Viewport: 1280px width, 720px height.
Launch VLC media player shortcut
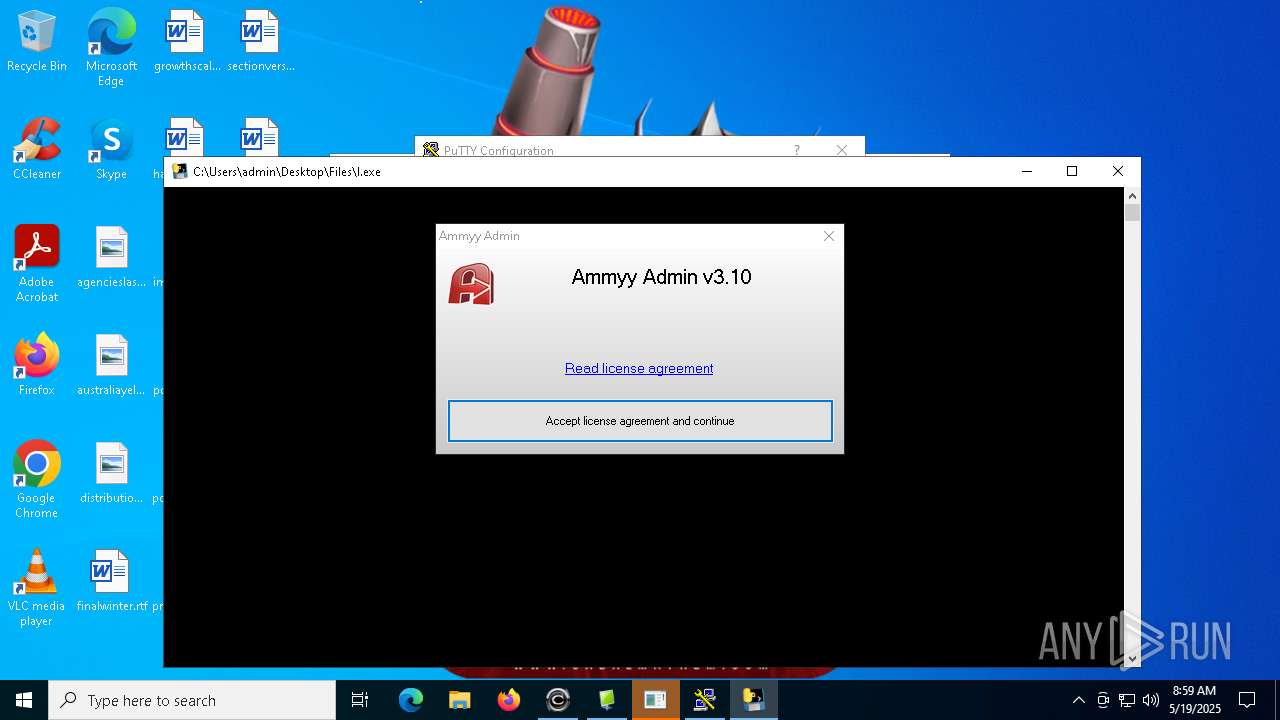coord(37,588)
